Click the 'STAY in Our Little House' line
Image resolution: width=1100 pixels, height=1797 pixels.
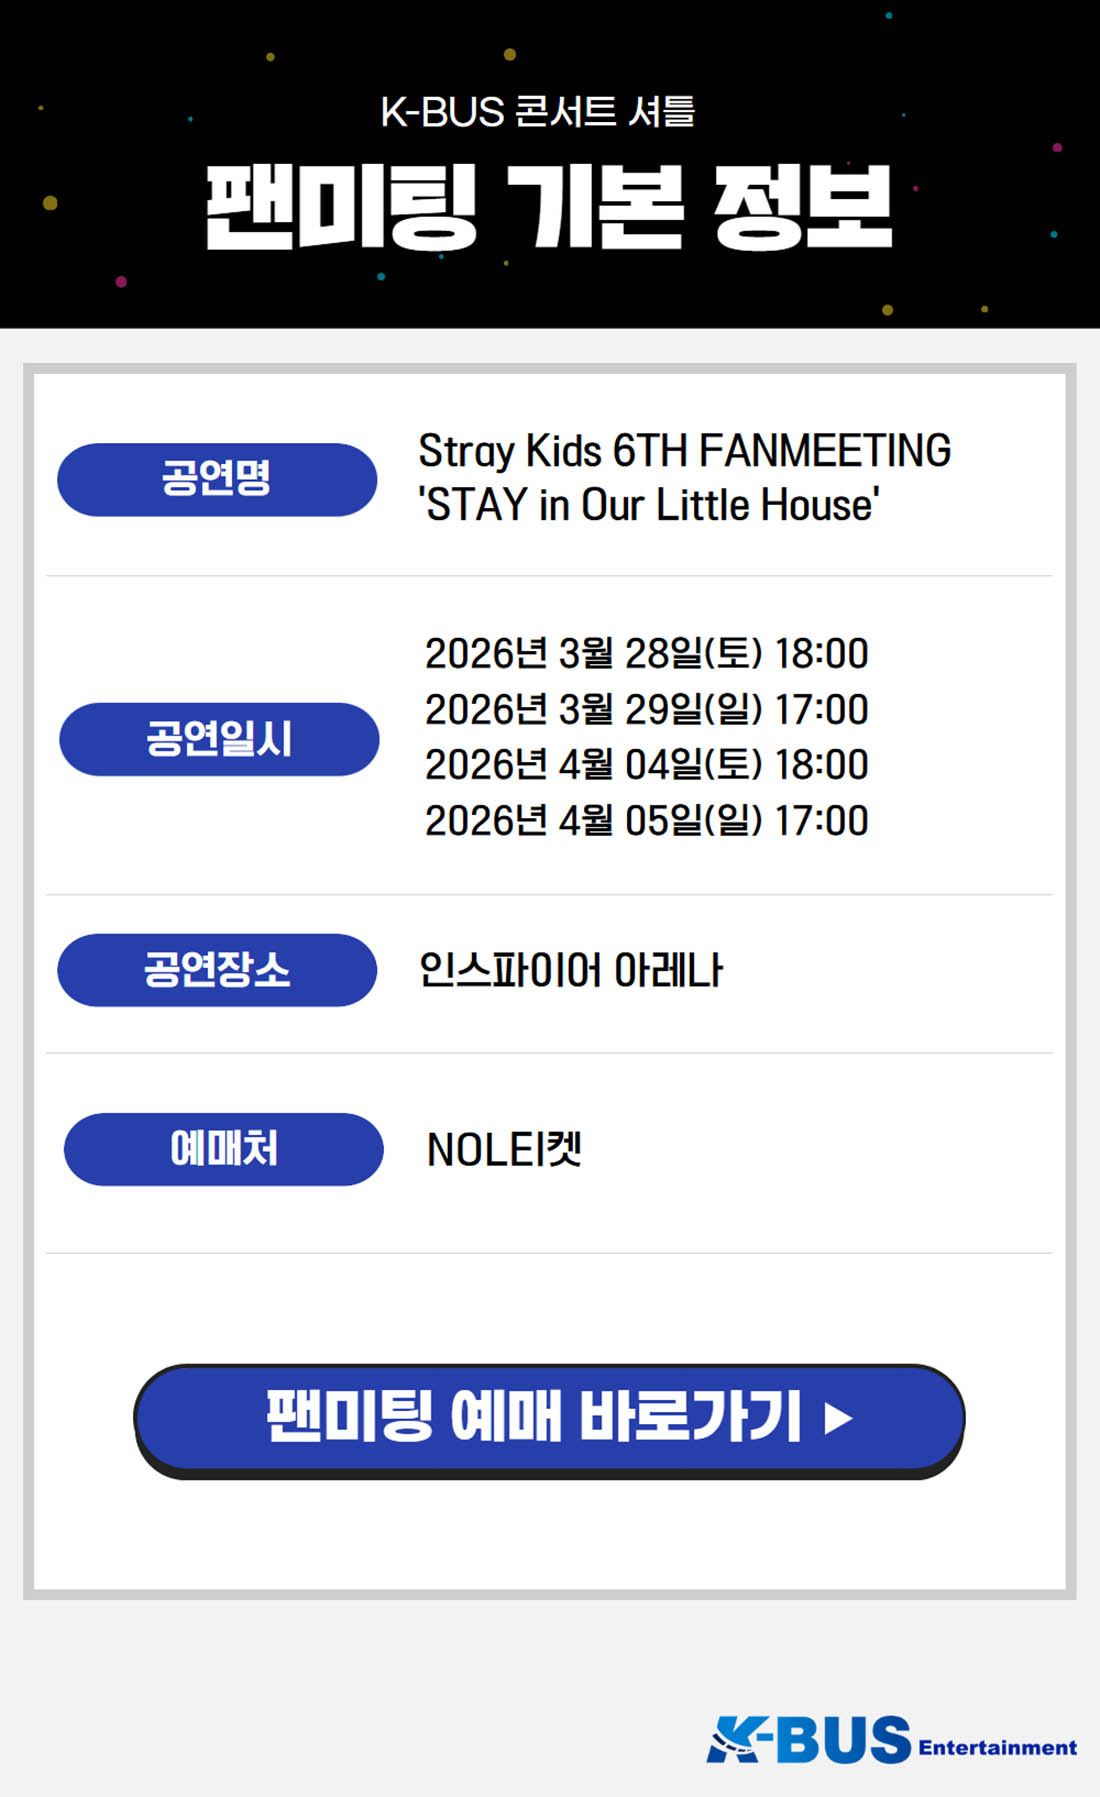[648, 505]
